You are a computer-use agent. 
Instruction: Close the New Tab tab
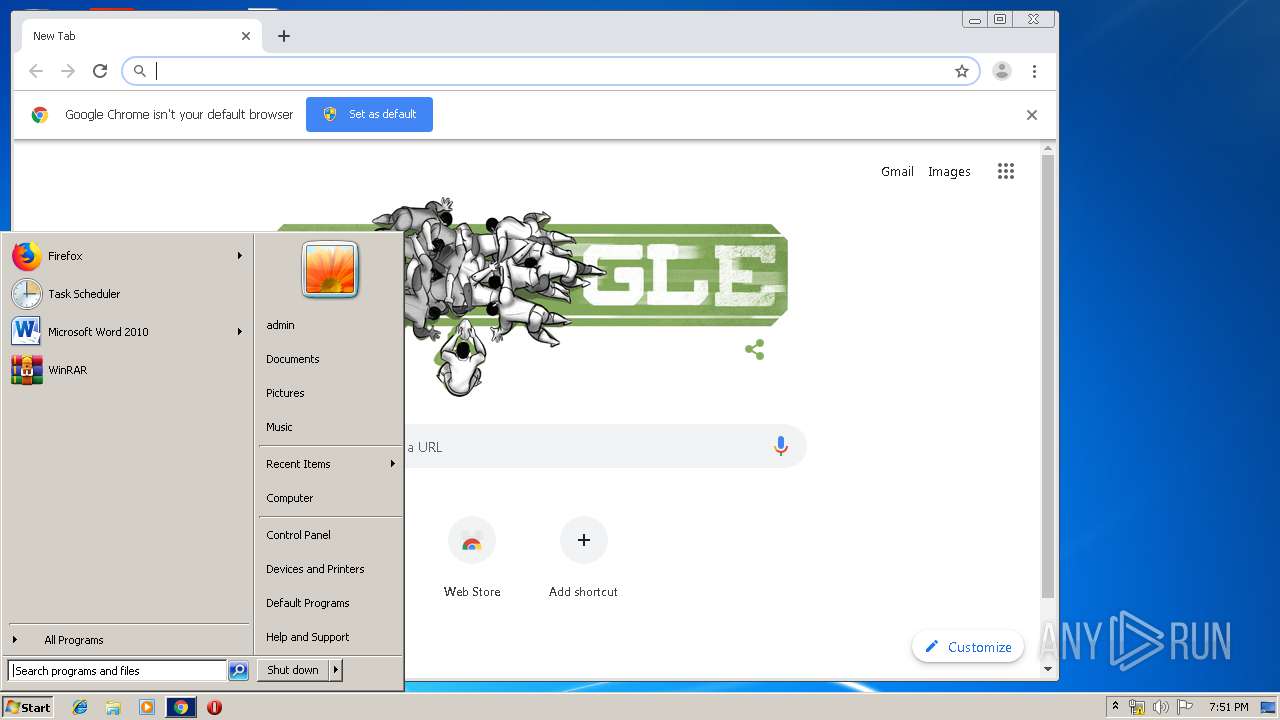point(246,36)
